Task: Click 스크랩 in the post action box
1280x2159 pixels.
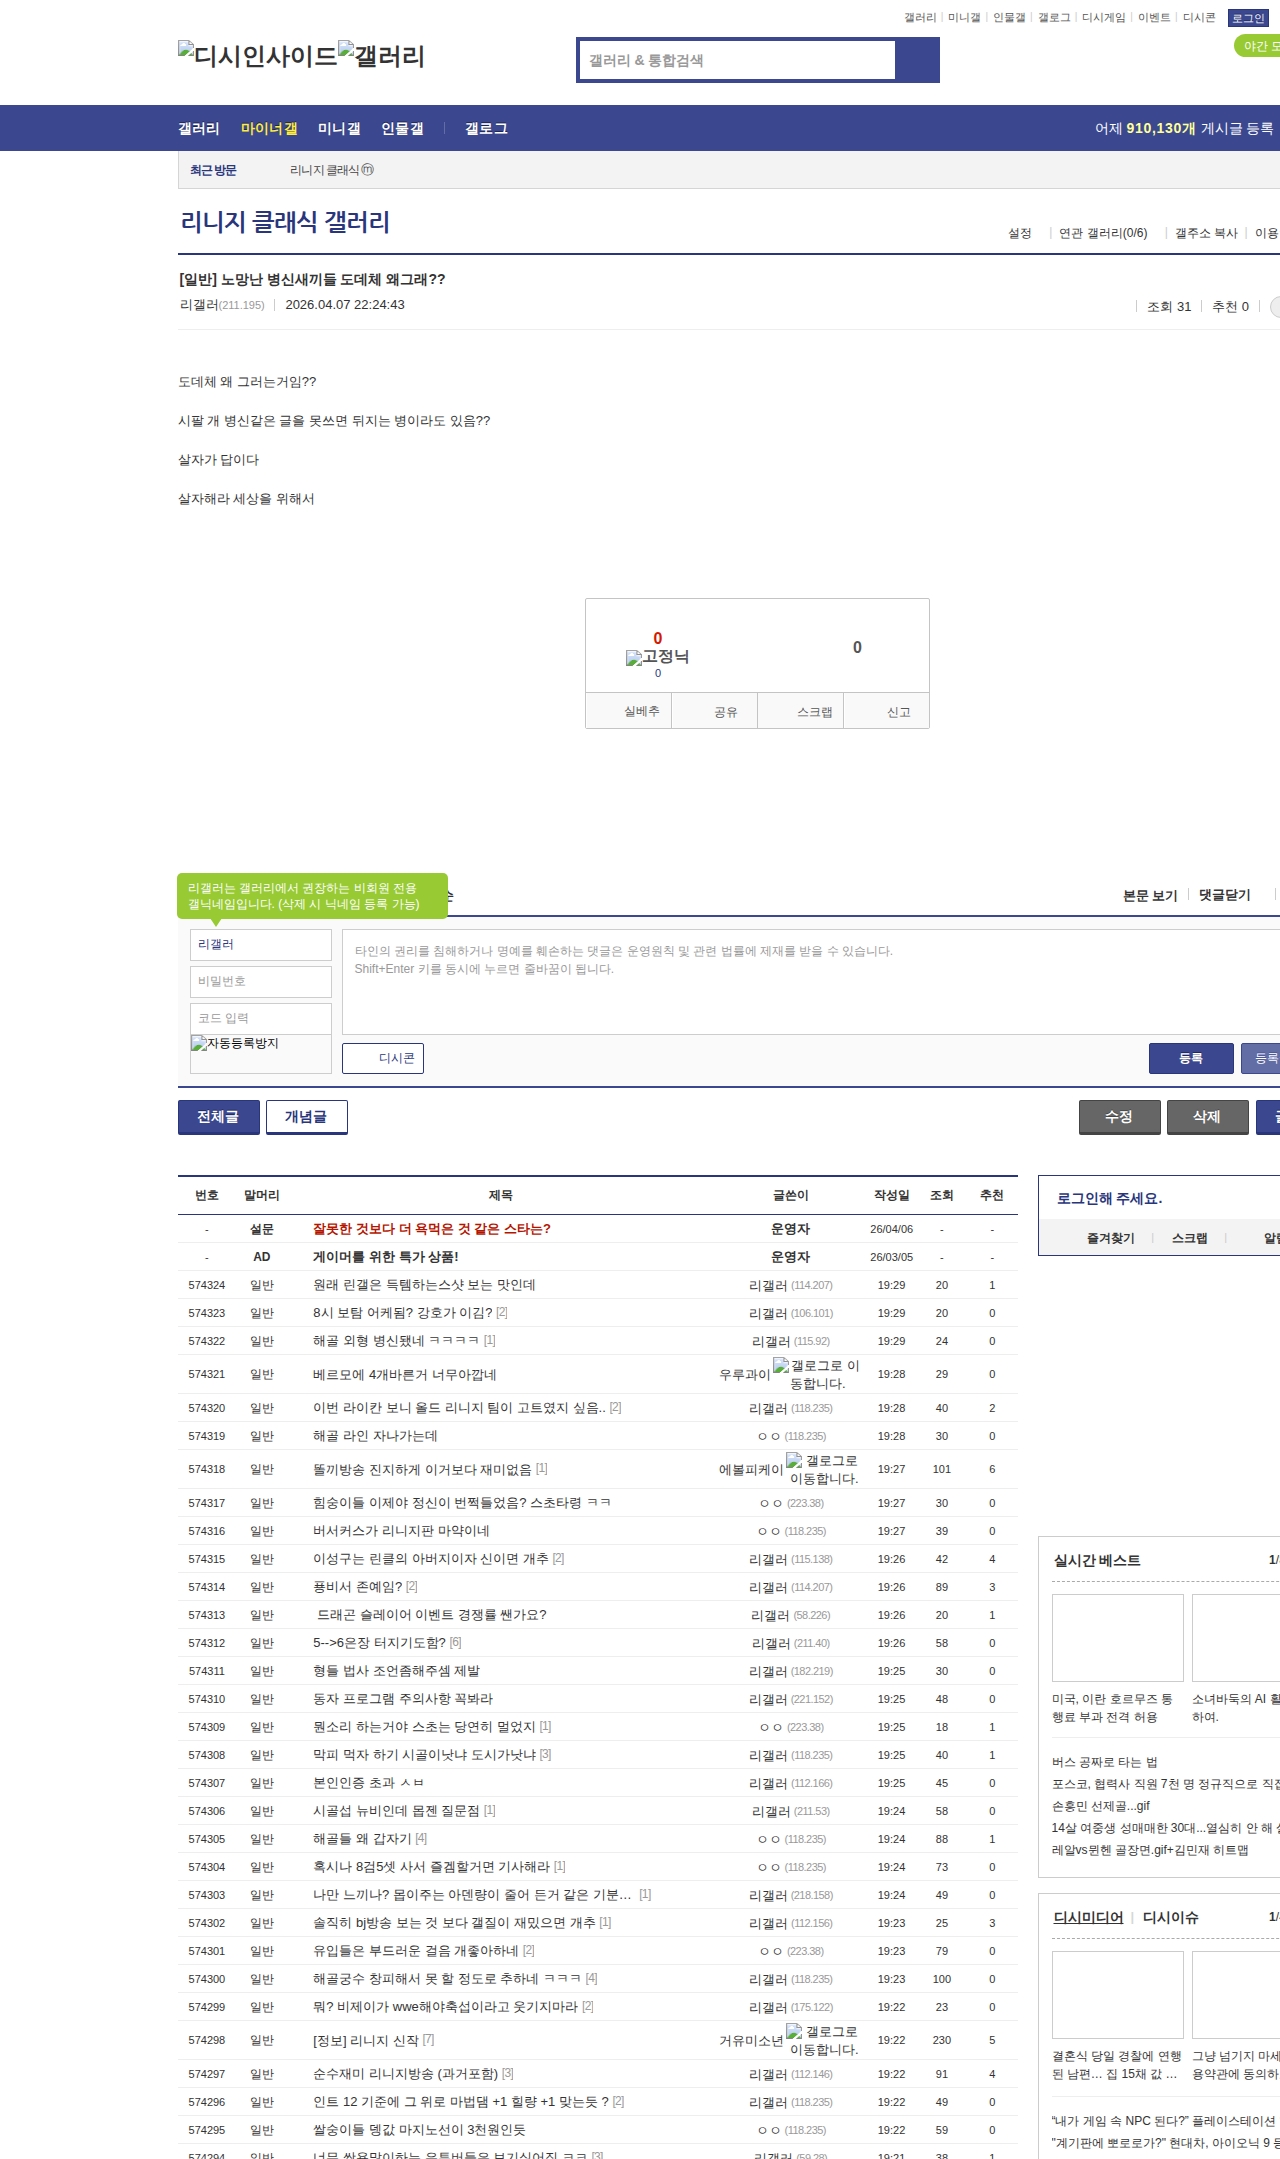Action: click(x=801, y=711)
